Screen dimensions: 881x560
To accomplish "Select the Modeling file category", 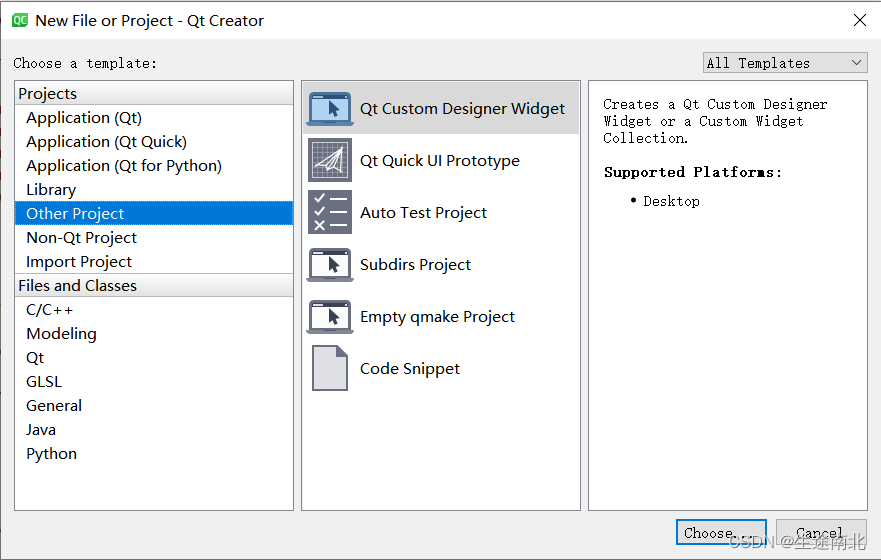I will 154,334.
